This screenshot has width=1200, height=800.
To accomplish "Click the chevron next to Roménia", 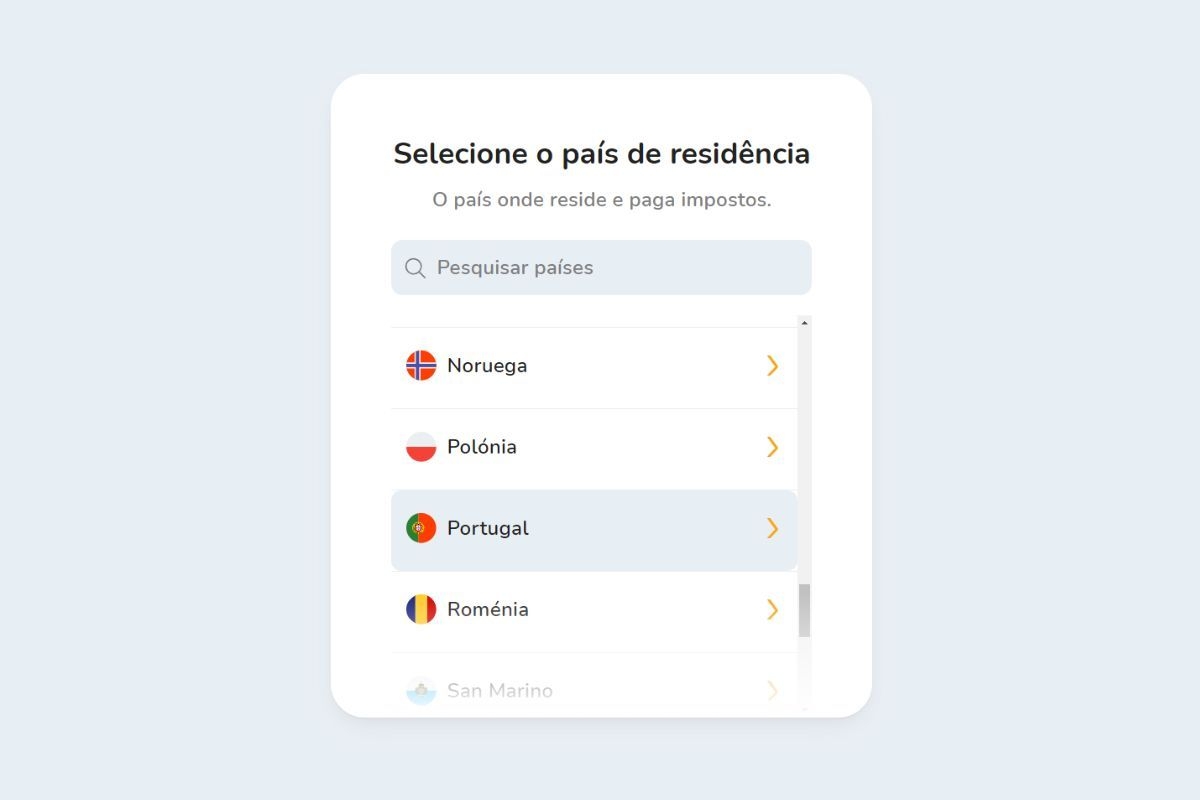I will coord(772,609).
